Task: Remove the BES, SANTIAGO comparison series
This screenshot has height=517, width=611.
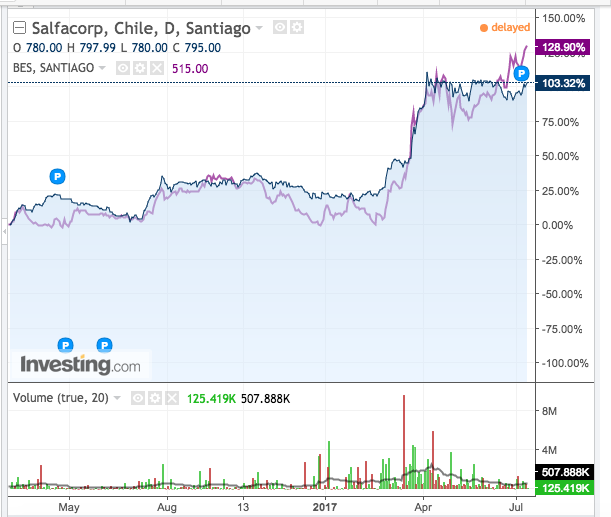Action: click(157, 69)
